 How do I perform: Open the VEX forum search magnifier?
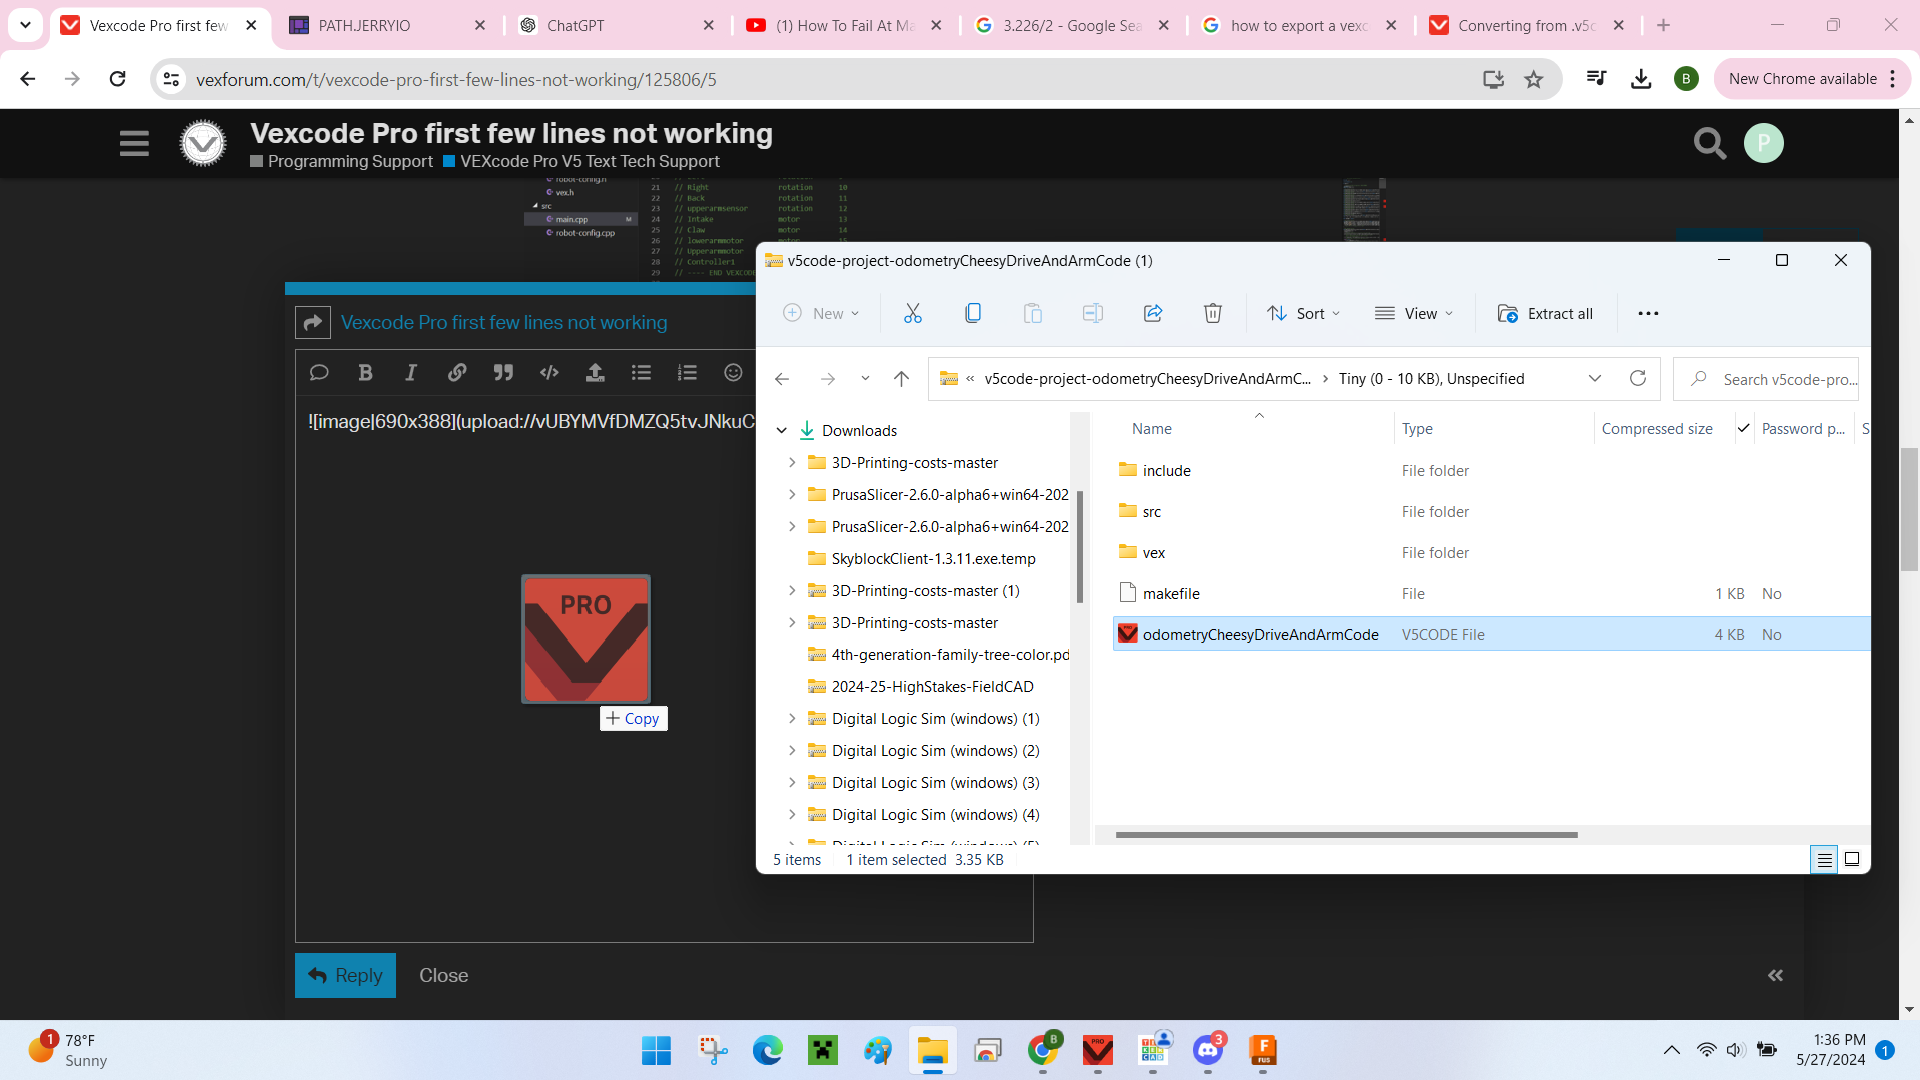pyautogui.click(x=1710, y=143)
